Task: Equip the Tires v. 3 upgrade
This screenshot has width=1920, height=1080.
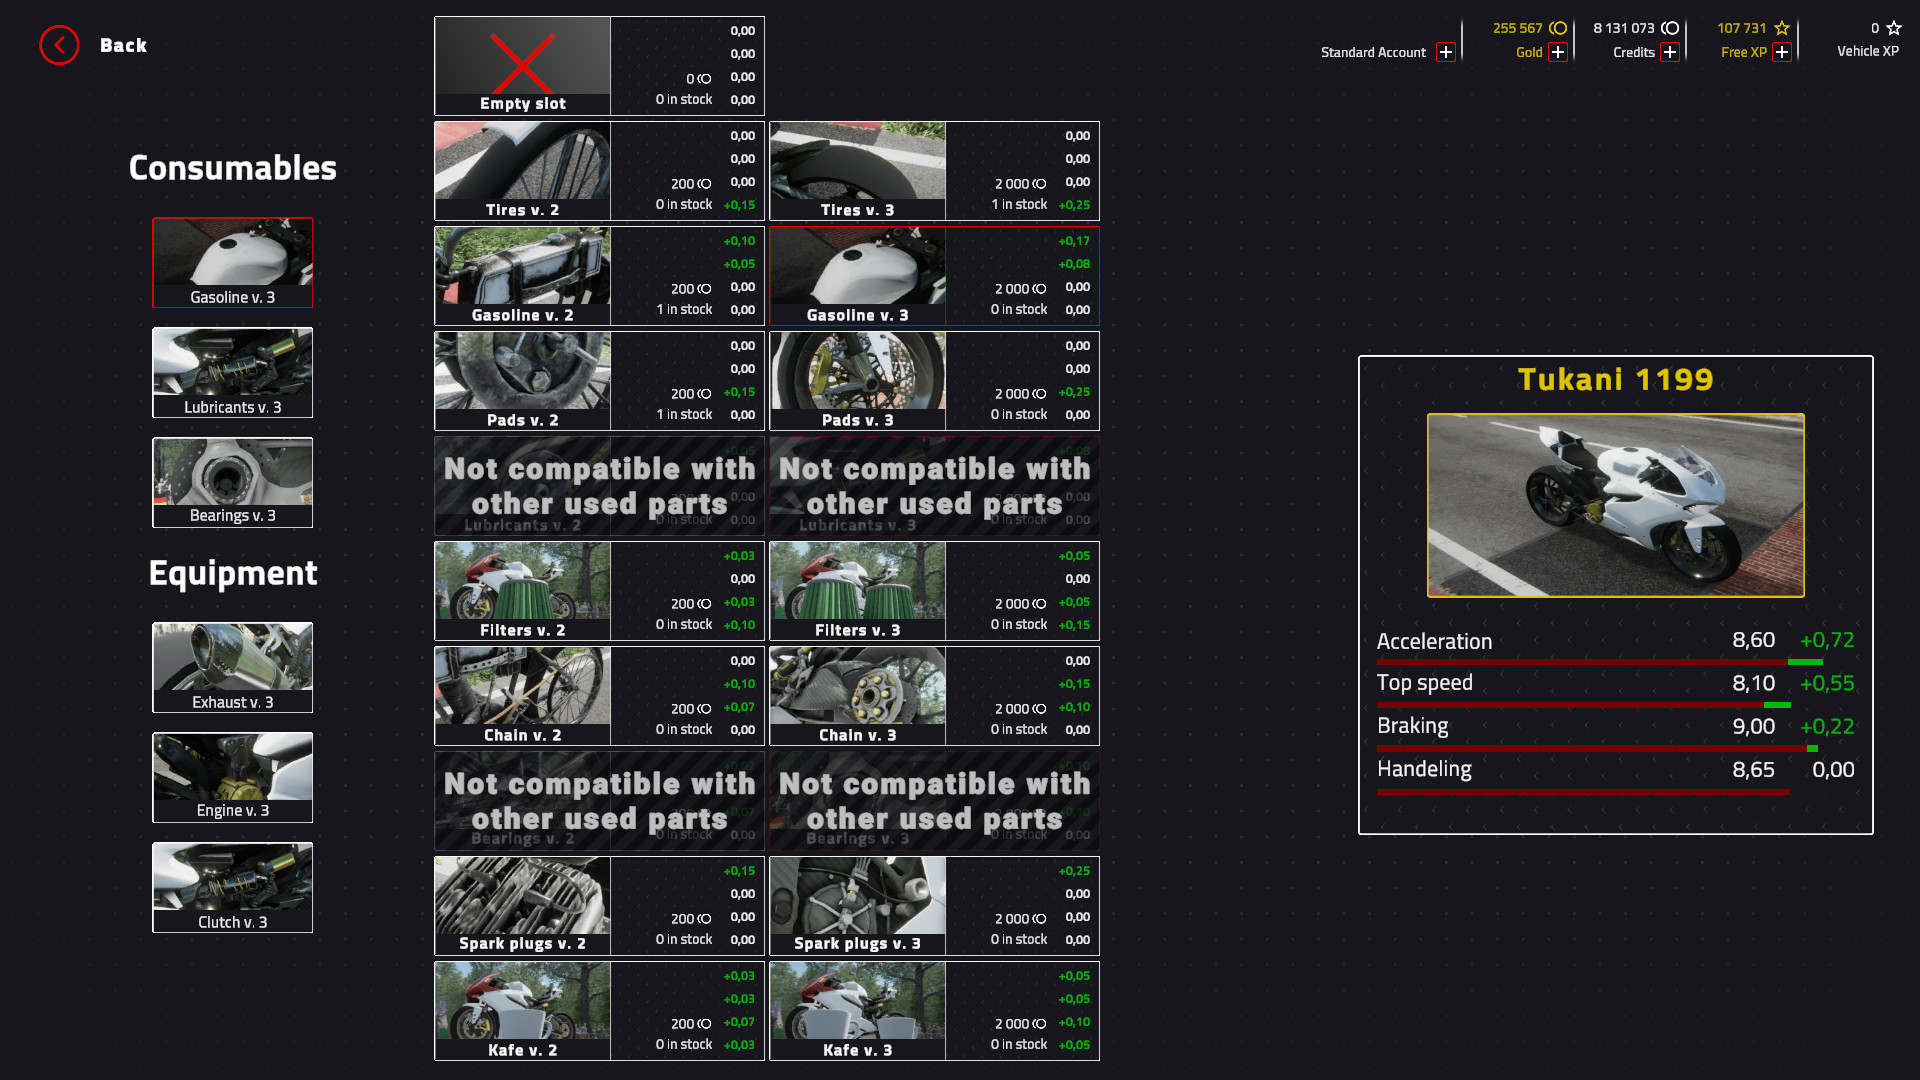Action: (x=857, y=170)
